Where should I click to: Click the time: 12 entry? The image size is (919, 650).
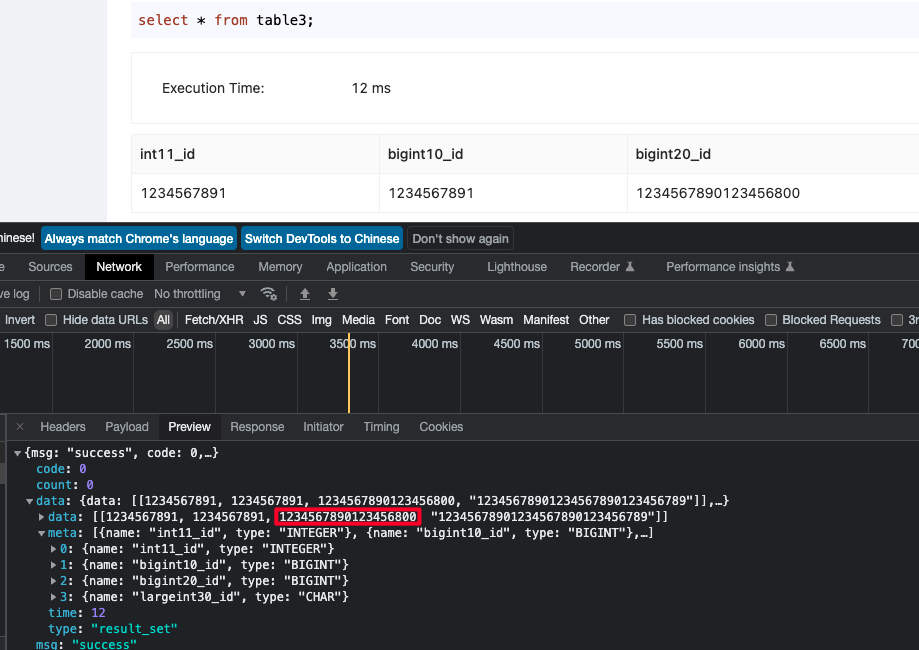[x=77, y=613]
